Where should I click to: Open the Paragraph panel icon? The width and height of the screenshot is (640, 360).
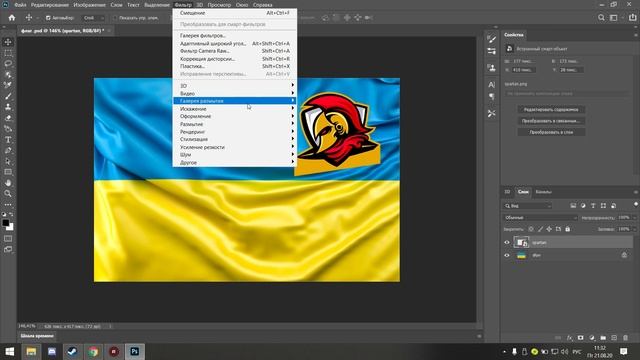tap(491, 96)
